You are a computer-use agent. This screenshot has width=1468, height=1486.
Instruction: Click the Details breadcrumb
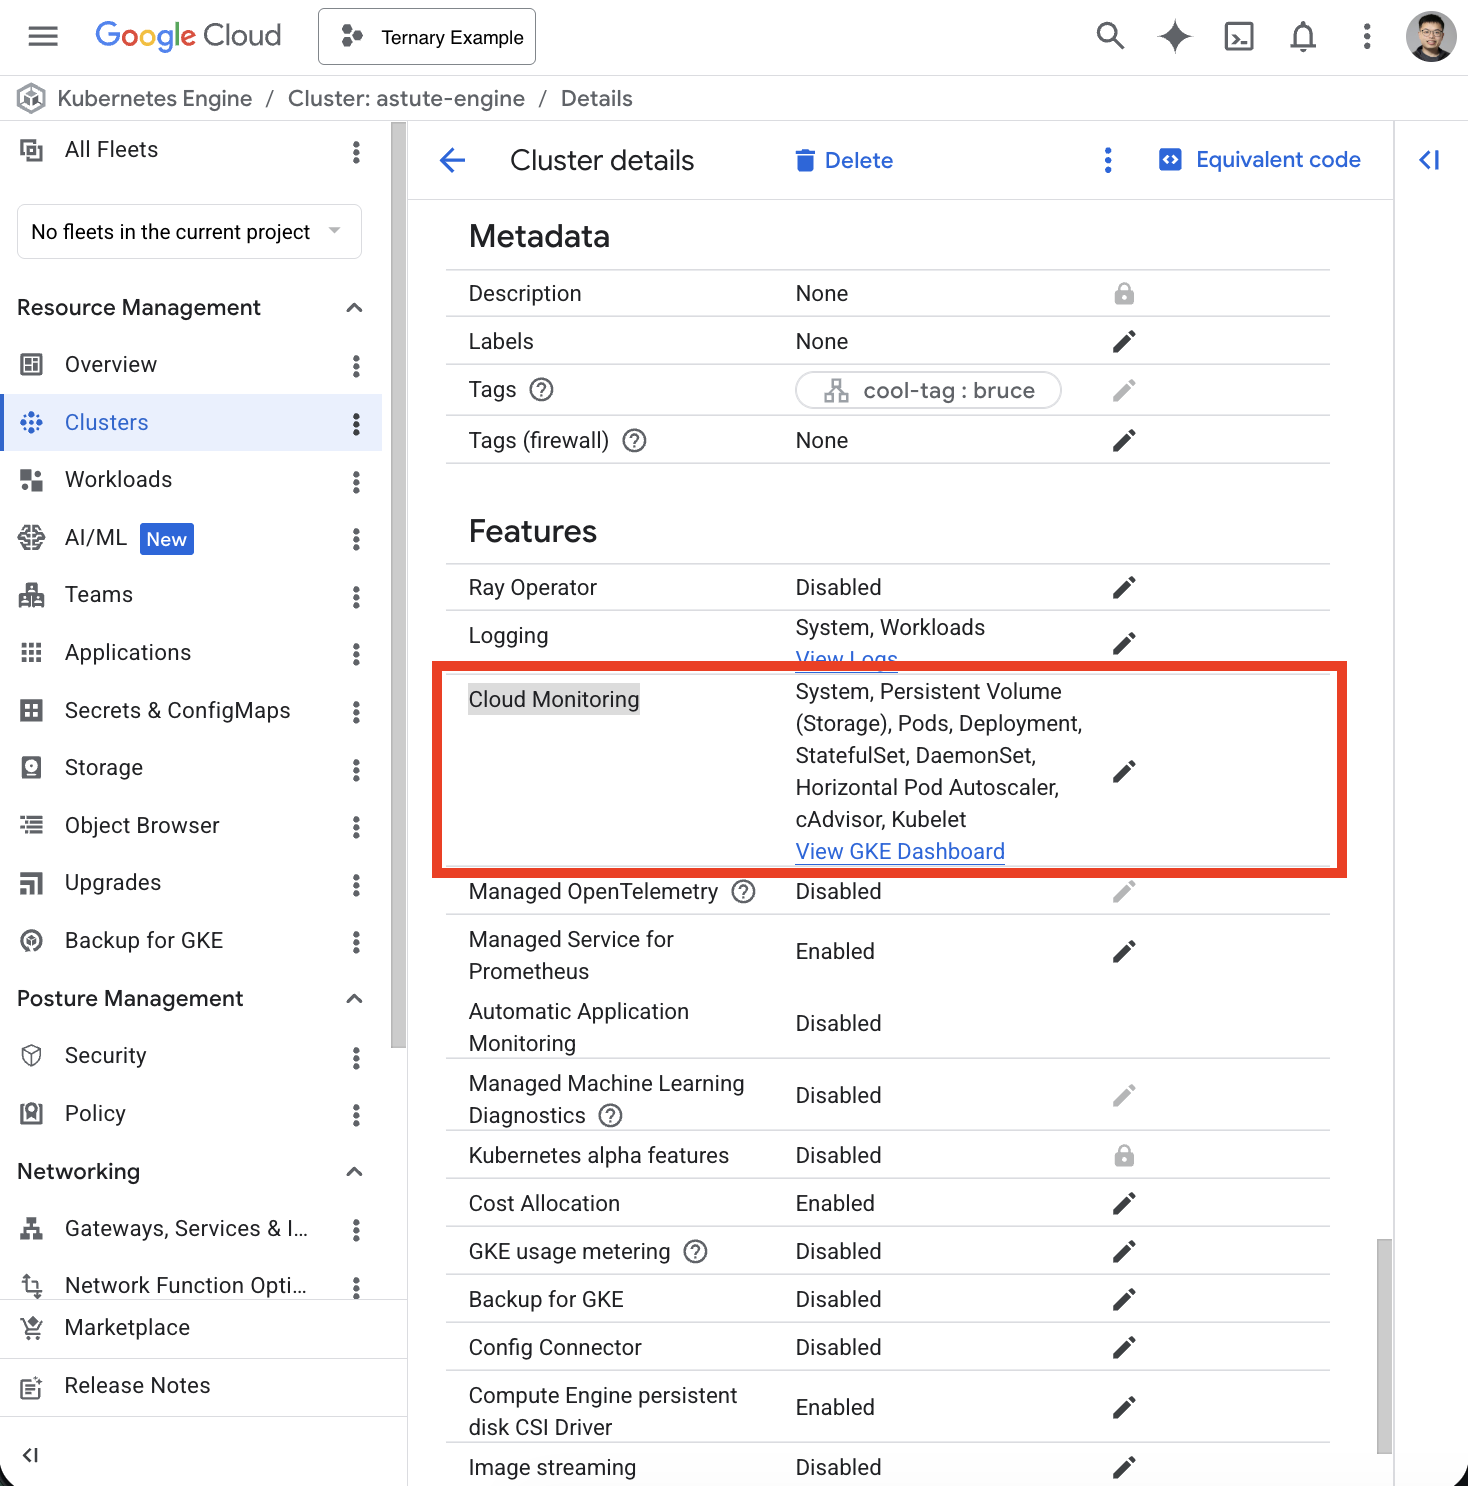pos(597,99)
